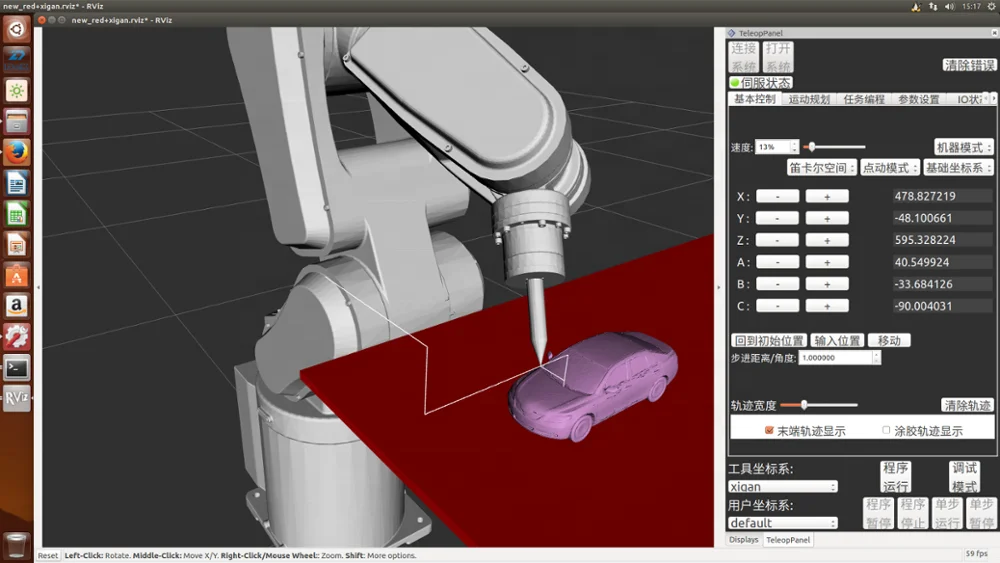Viewport: 1000px width, 563px height.
Task: Toggle the 末端轨迹显示 checkbox
Action: click(769, 431)
